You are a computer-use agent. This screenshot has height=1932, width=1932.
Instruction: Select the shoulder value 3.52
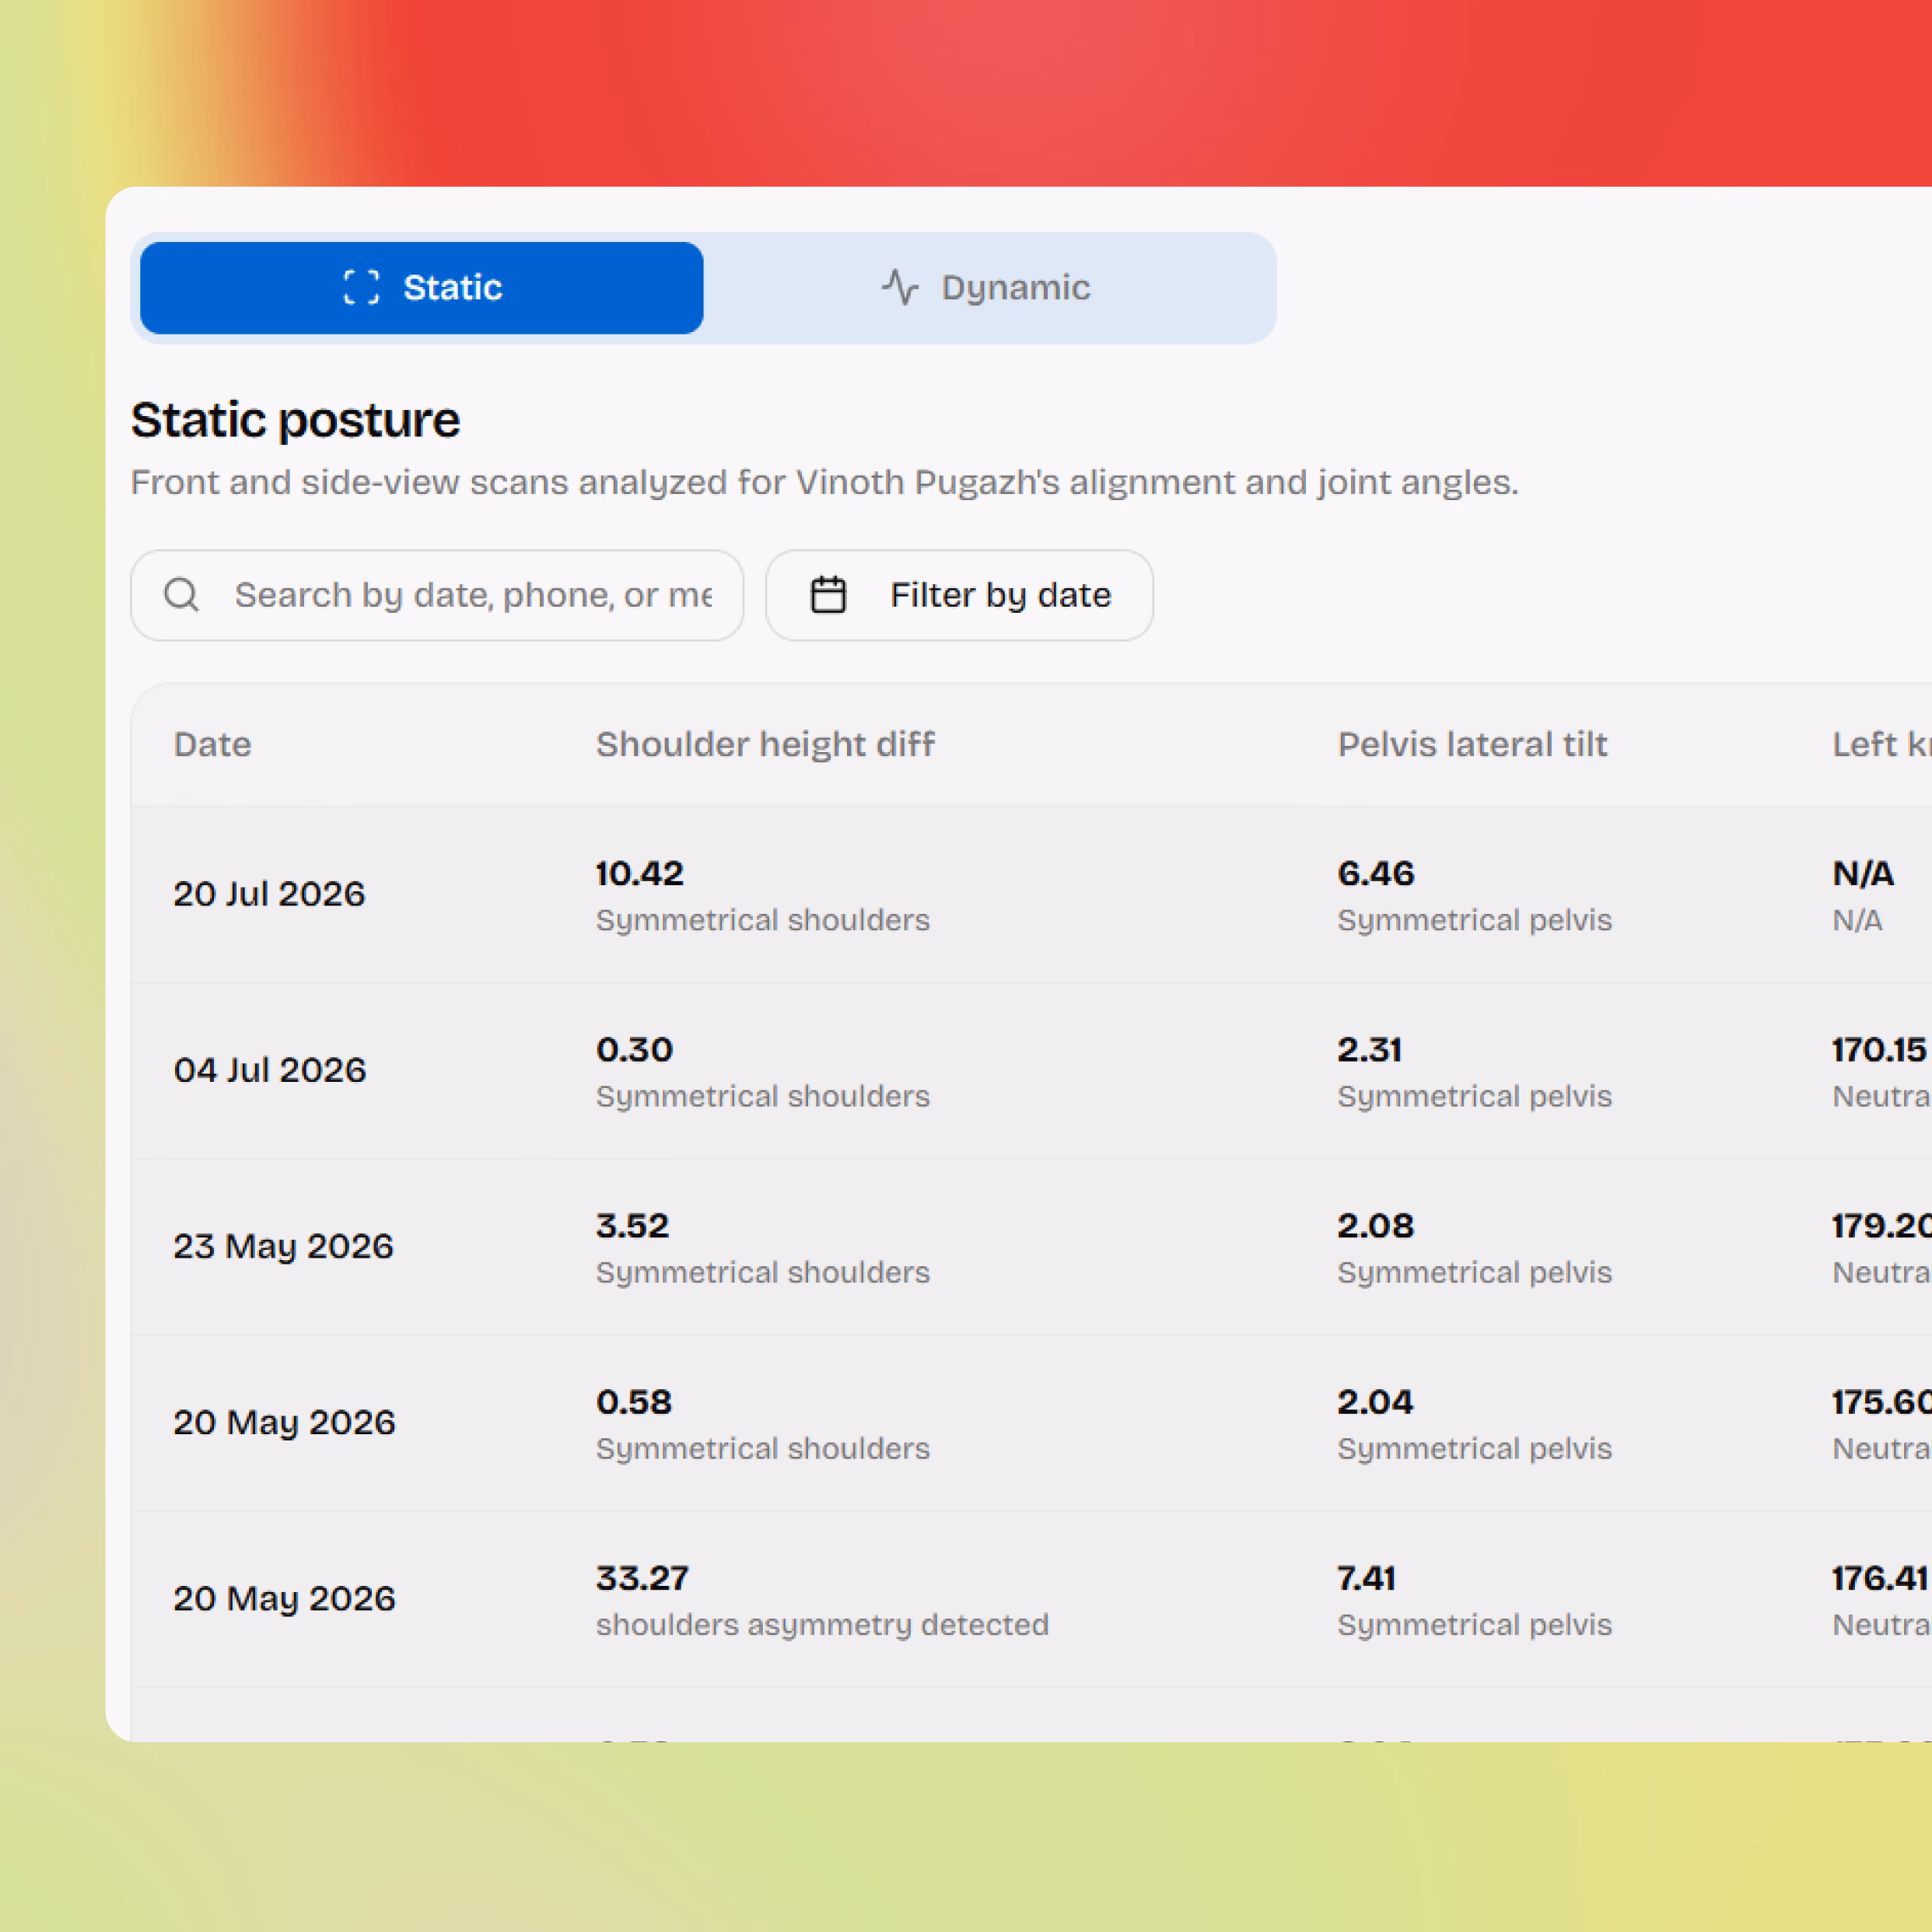[x=632, y=1225]
